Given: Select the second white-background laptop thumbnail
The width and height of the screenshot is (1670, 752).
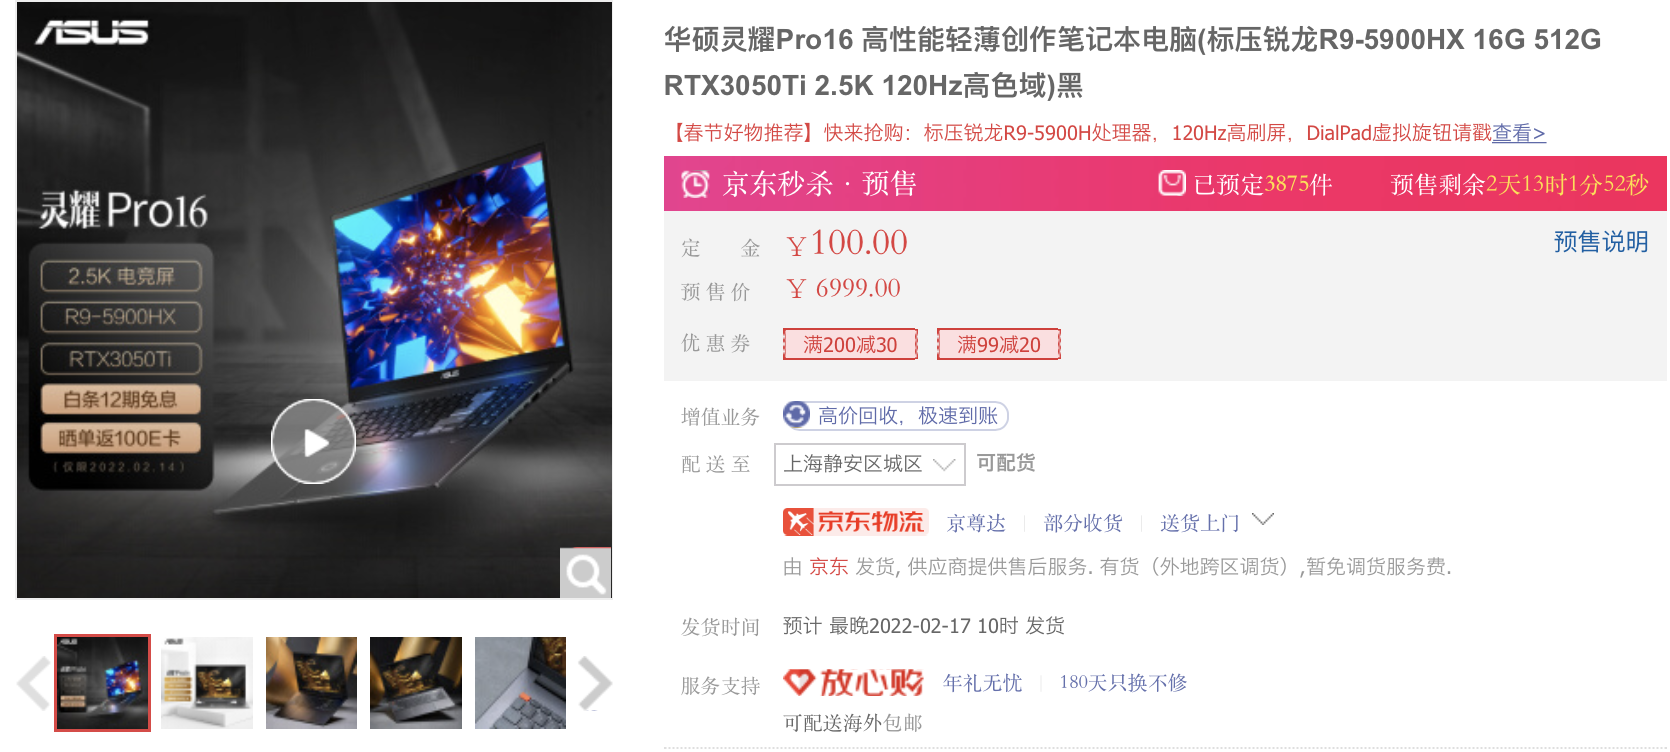Looking at the screenshot, I should click(x=207, y=683).
